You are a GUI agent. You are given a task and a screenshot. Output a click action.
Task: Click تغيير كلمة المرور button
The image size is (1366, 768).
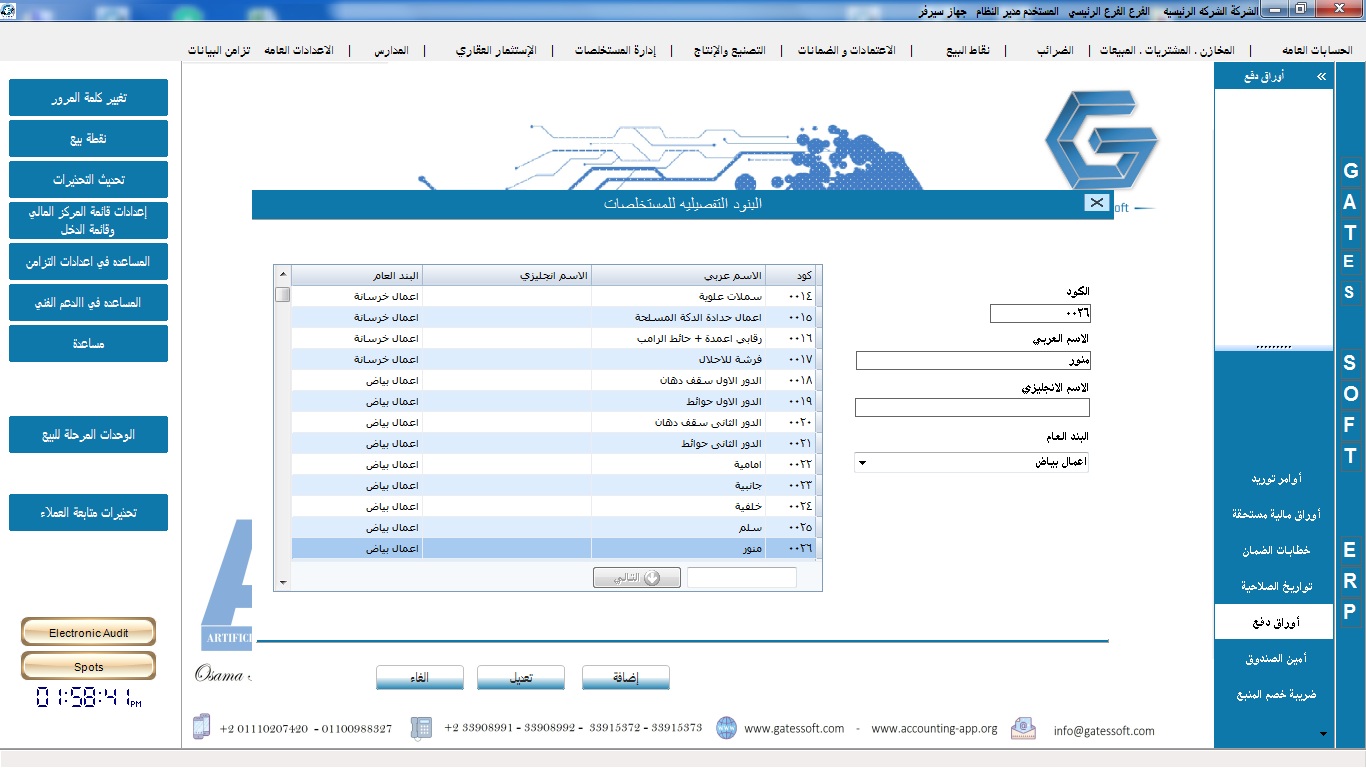(x=88, y=98)
